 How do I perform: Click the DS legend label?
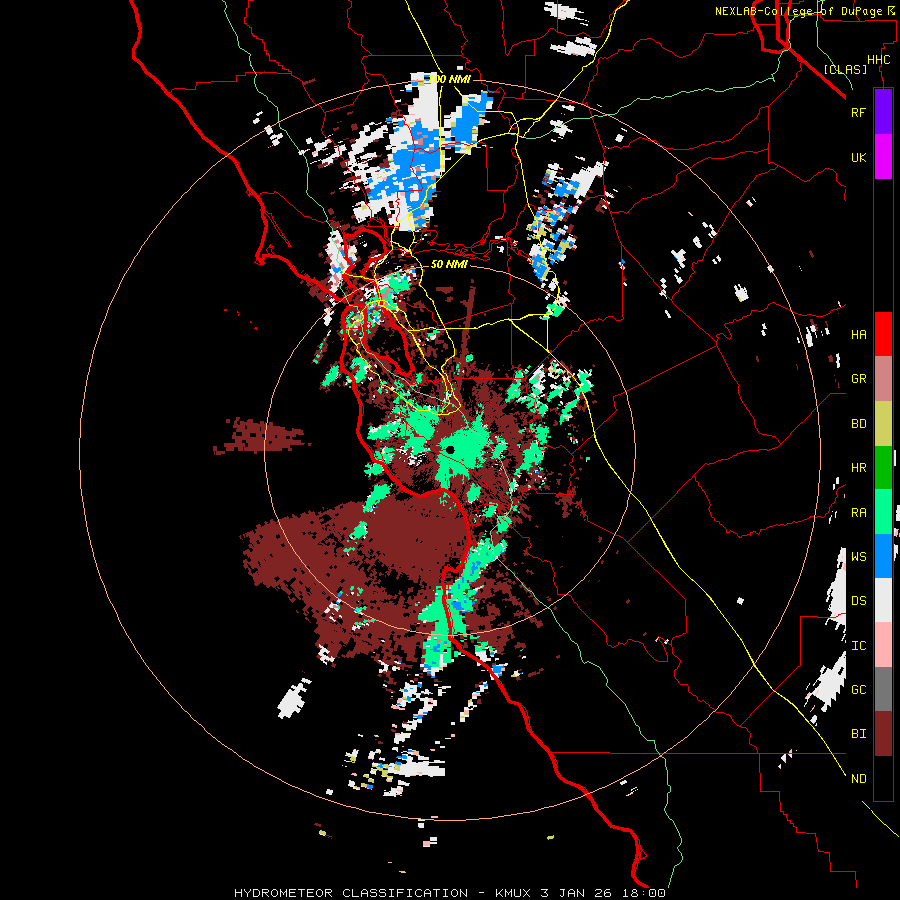(x=858, y=600)
